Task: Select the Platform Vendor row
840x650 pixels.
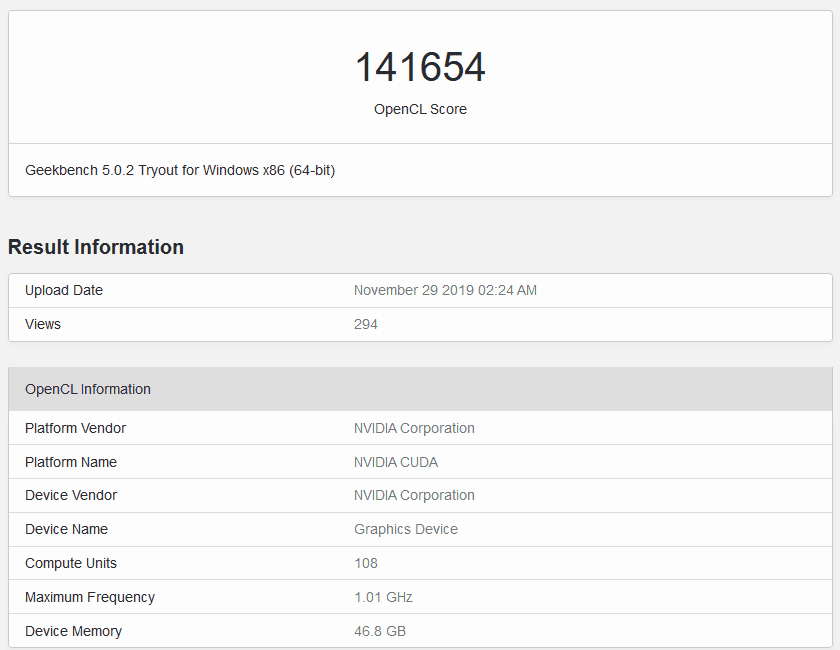Action: point(75,427)
